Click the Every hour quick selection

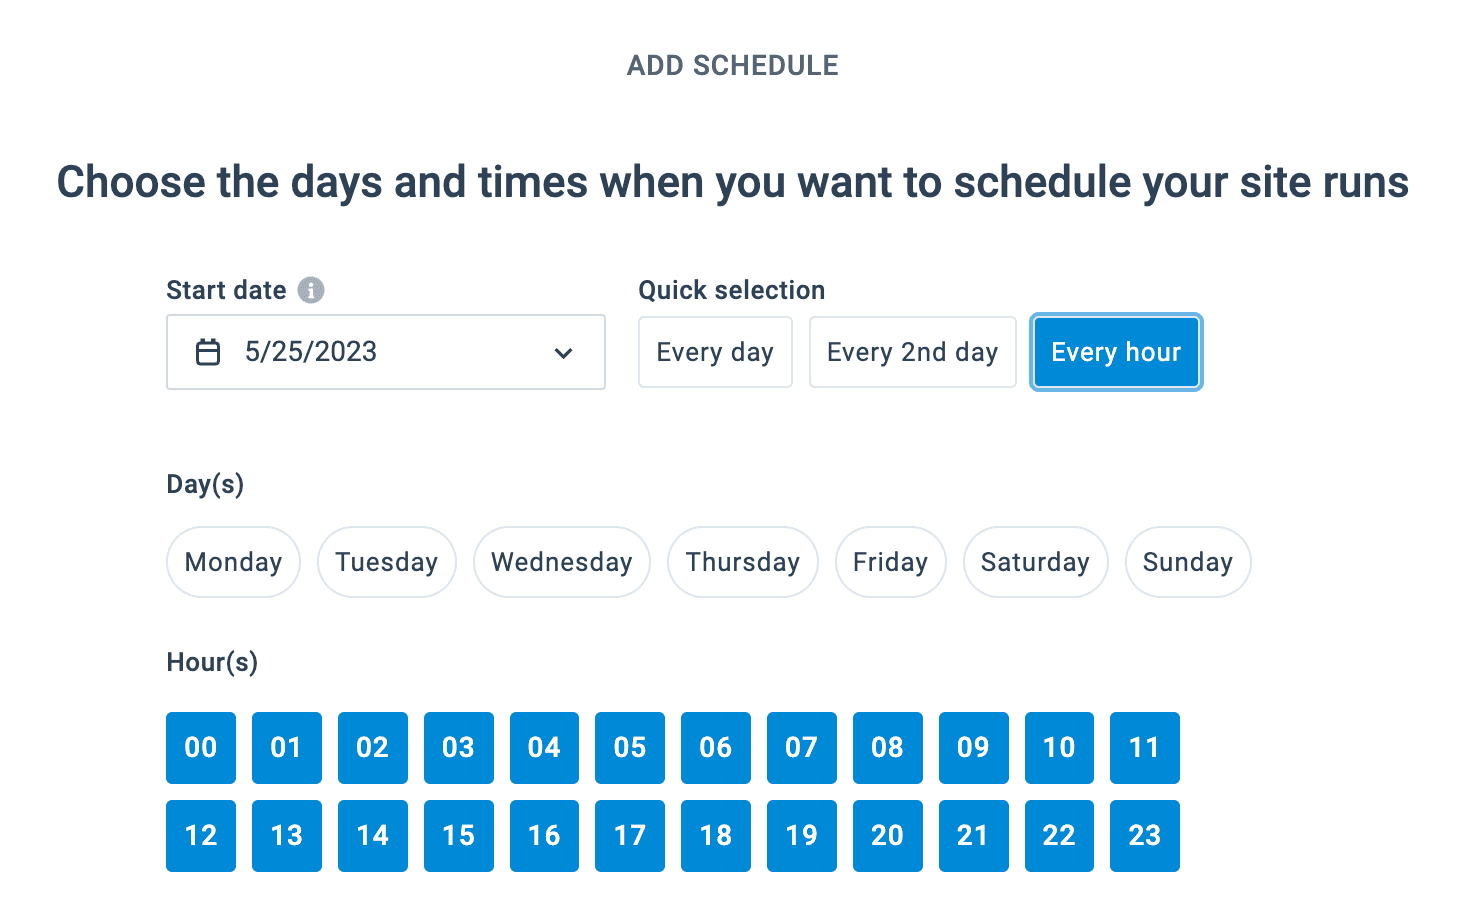[x=1116, y=352]
